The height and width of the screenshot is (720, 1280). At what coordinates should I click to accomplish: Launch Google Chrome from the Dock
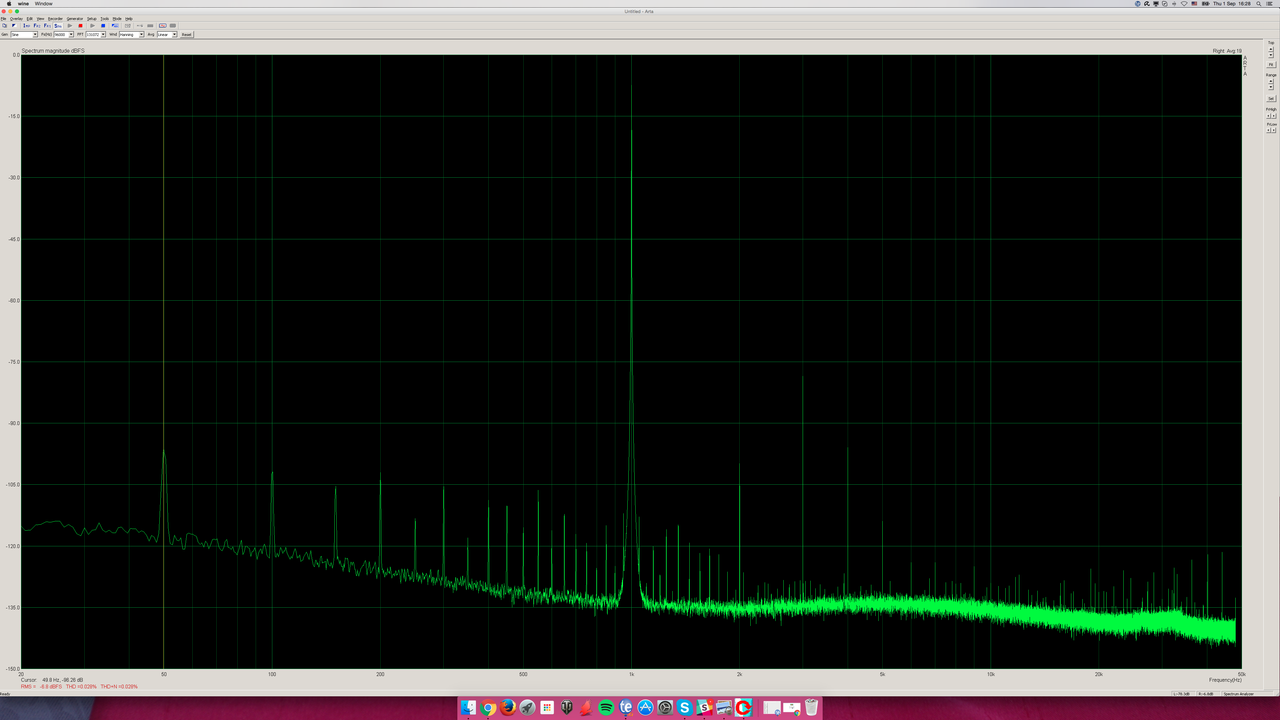(488, 708)
